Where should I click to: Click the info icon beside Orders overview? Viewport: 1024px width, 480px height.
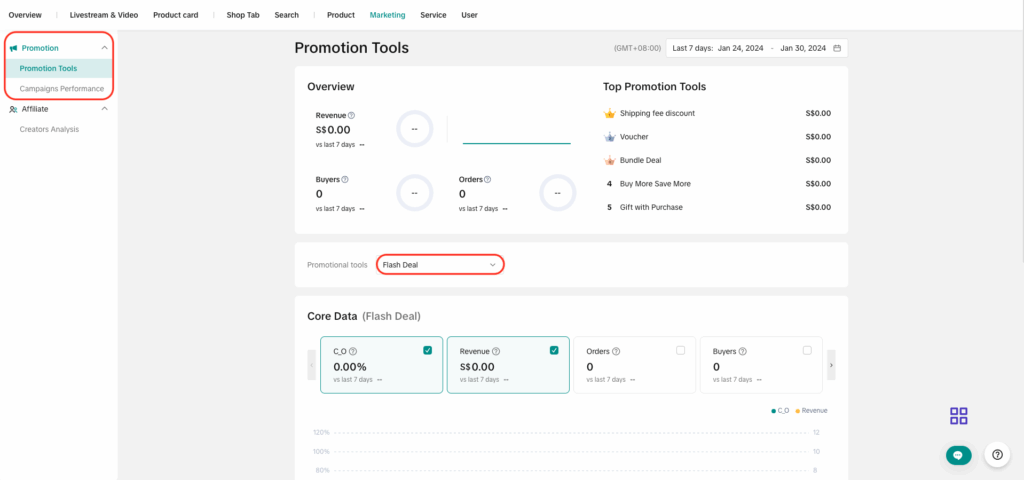click(489, 180)
